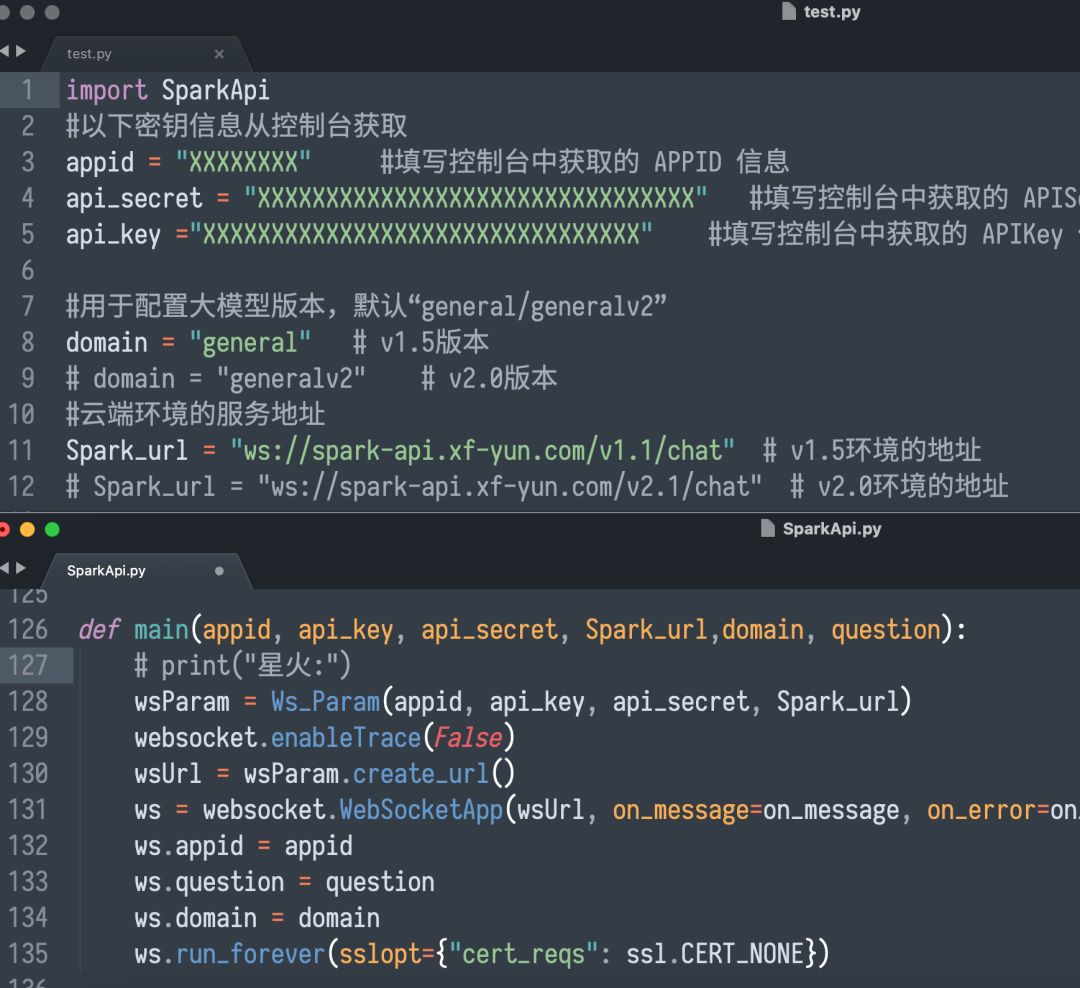Image resolution: width=1080 pixels, height=988 pixels.
Task: Click the 'def' keyword on line 126
Action: coord(100,630)
